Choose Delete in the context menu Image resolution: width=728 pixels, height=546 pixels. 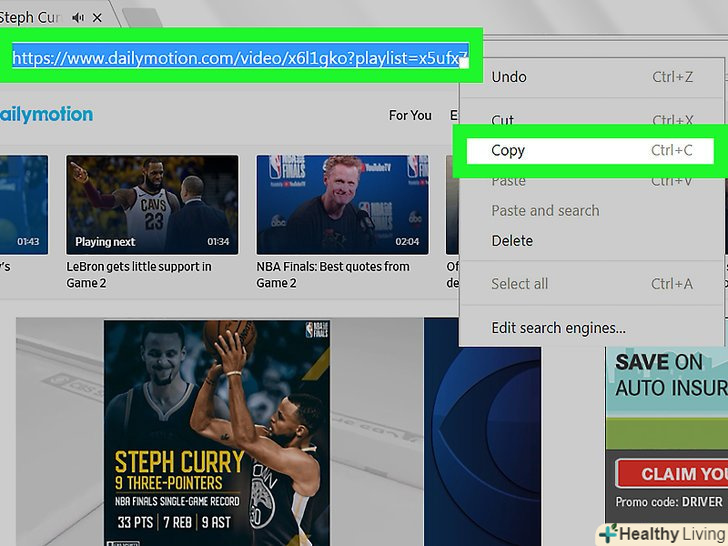tap(591, 241)
